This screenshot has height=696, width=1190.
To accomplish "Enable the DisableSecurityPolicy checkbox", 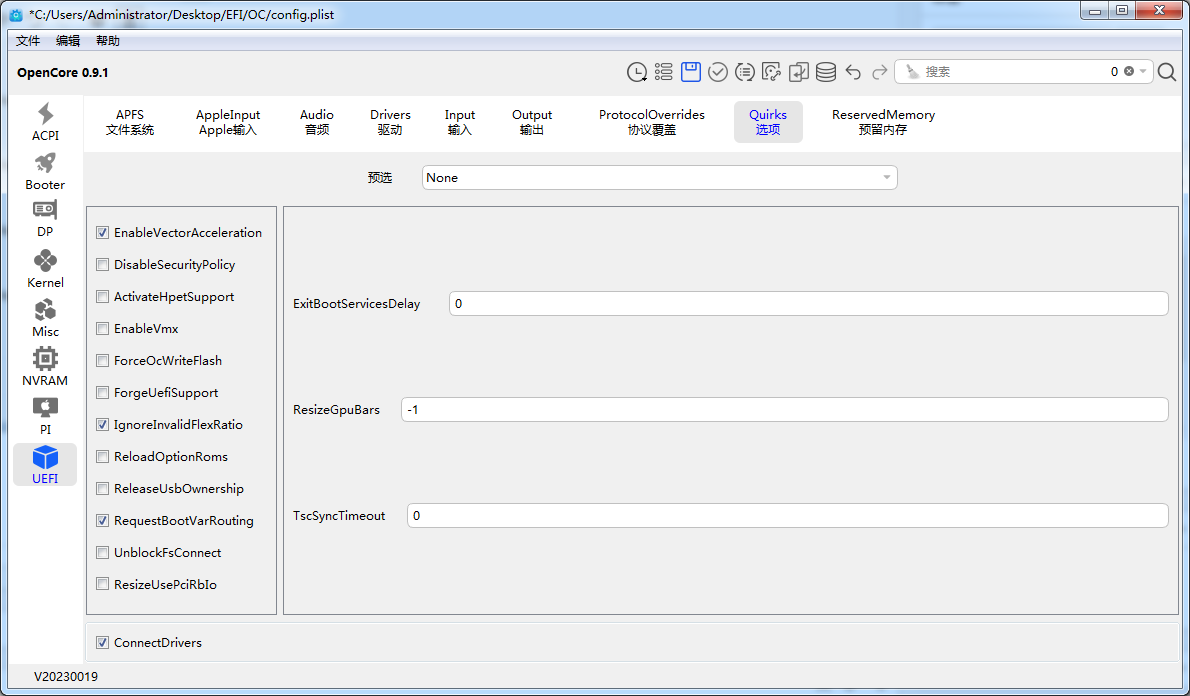I will coord(103,265).
